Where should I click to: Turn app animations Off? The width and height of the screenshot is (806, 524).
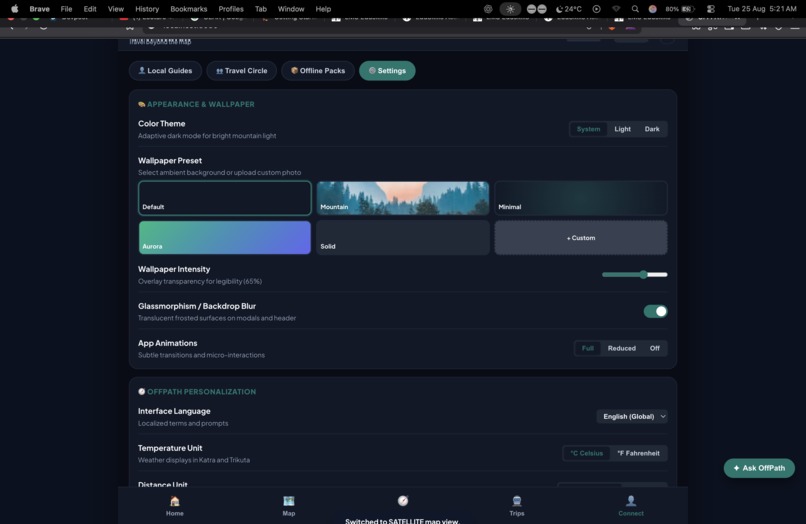tap(654, 348)
